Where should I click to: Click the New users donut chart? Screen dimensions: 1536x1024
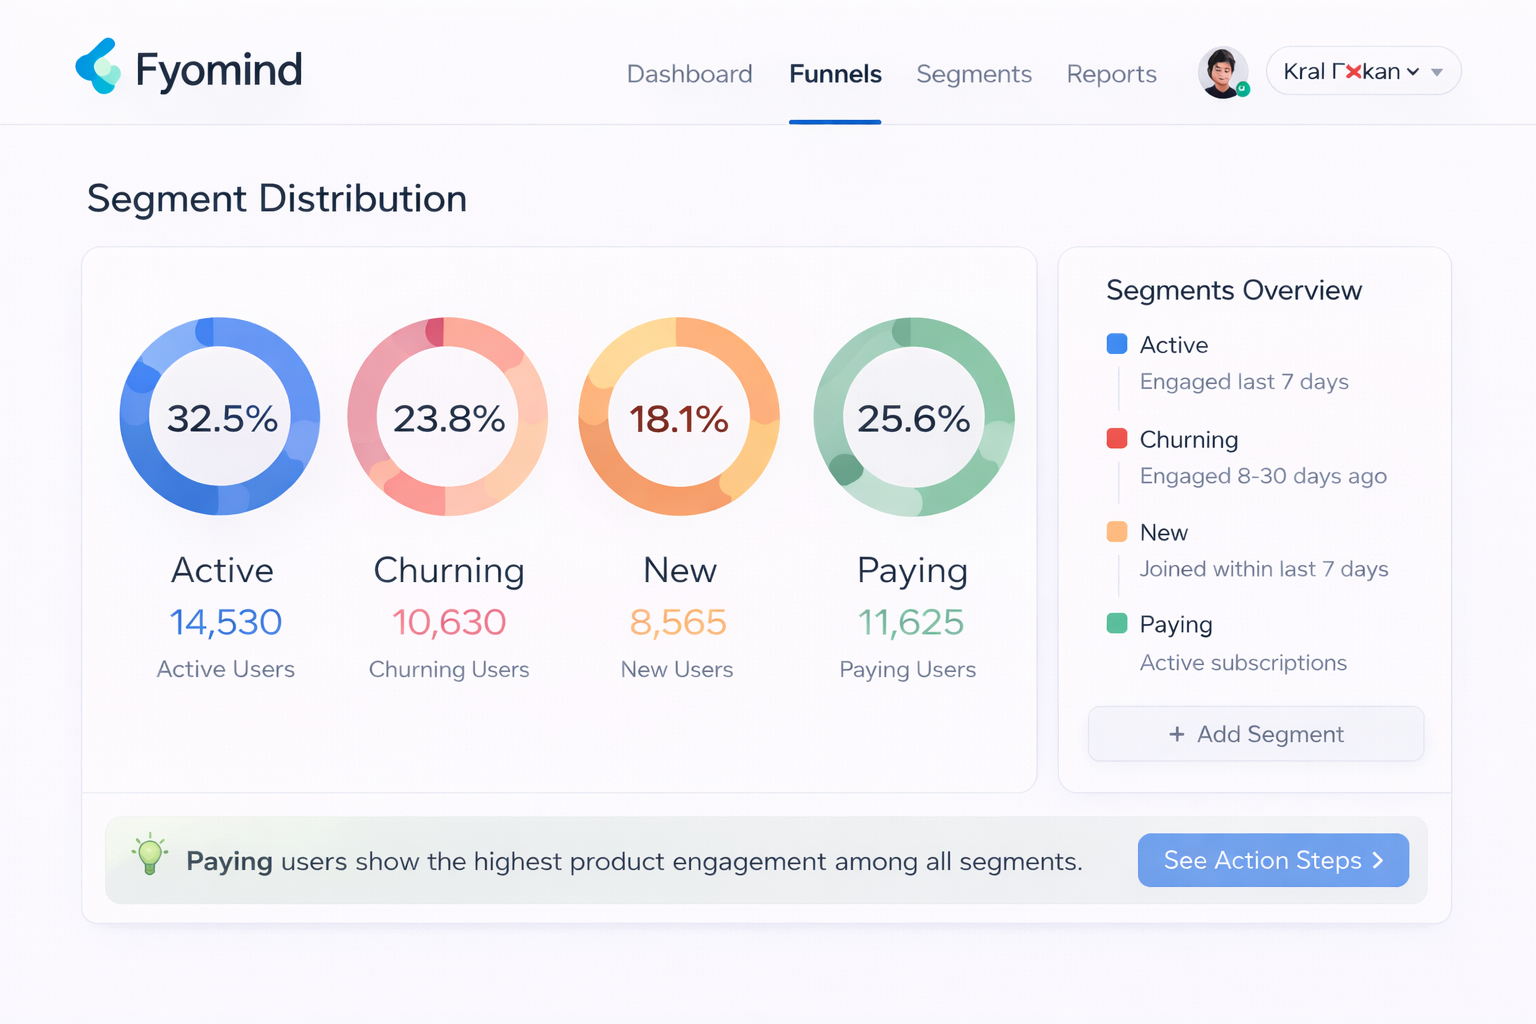click(x=678, y=416)
